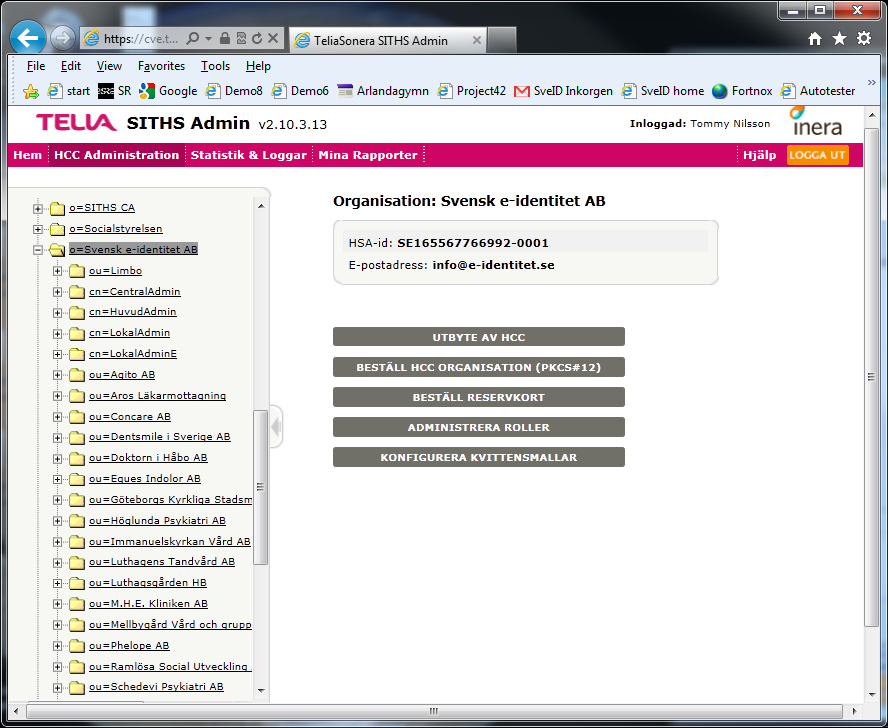The height and width of the screenshot is (728, 888).
Task: Click the page horizontal scrollbar thumb
Action: 434,710
